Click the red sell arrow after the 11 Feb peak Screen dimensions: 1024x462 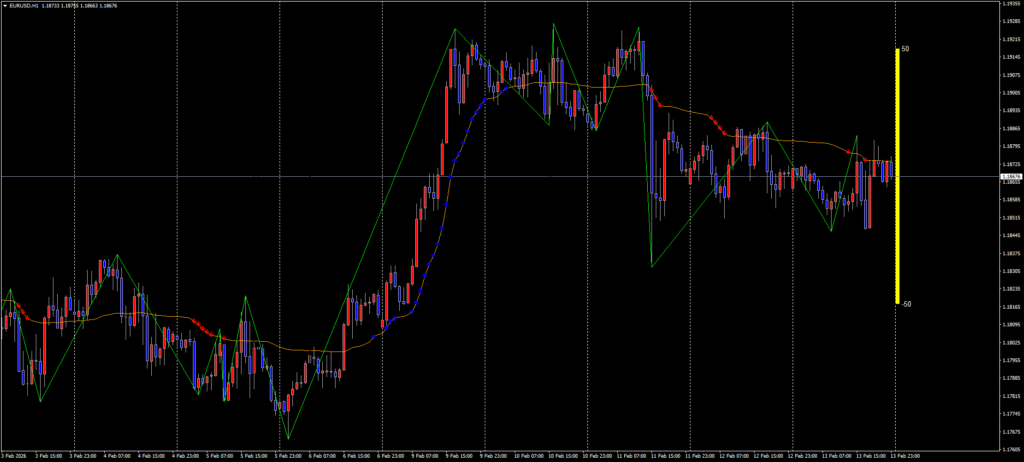pyautogui.click(x=651, y=91)
